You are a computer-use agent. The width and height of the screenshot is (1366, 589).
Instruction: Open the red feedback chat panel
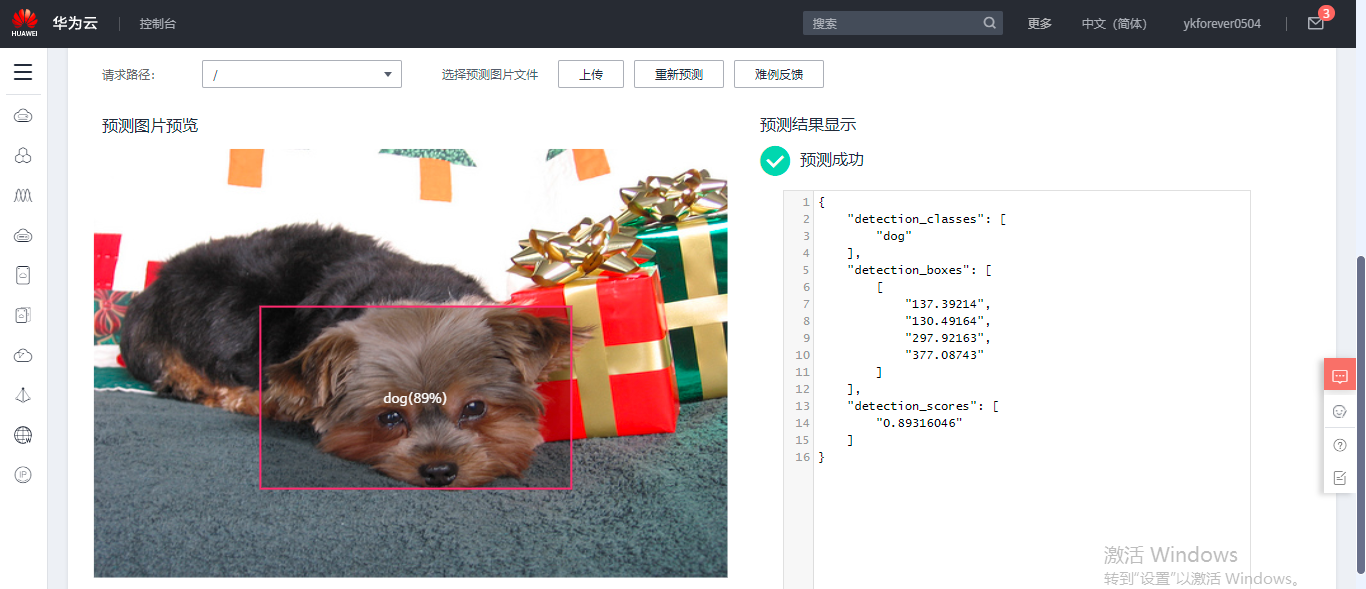tap(1340, 374)
